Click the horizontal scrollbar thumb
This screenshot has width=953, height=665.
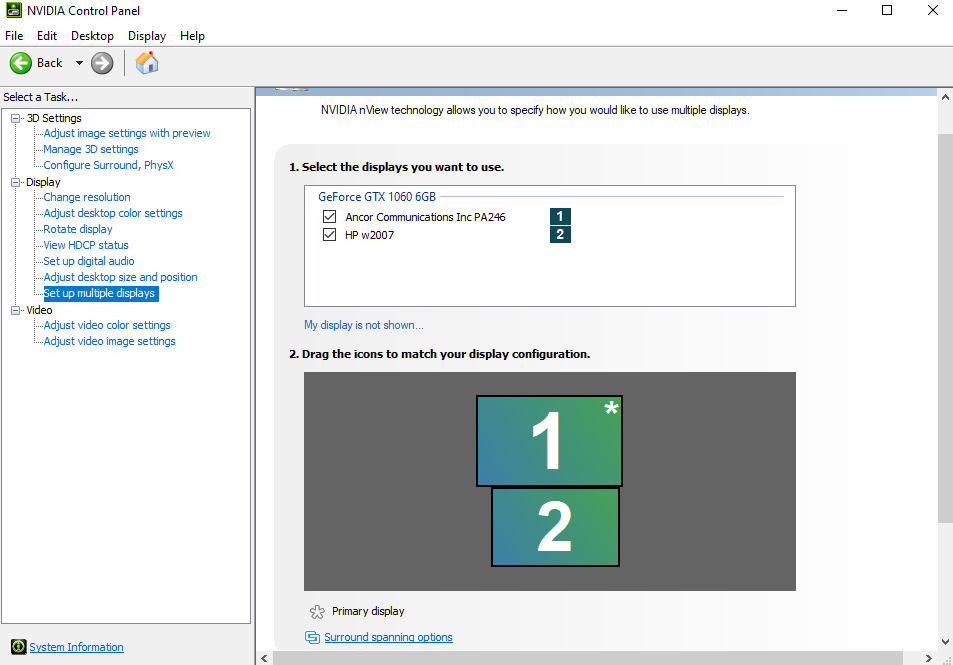tap(588, 658)
